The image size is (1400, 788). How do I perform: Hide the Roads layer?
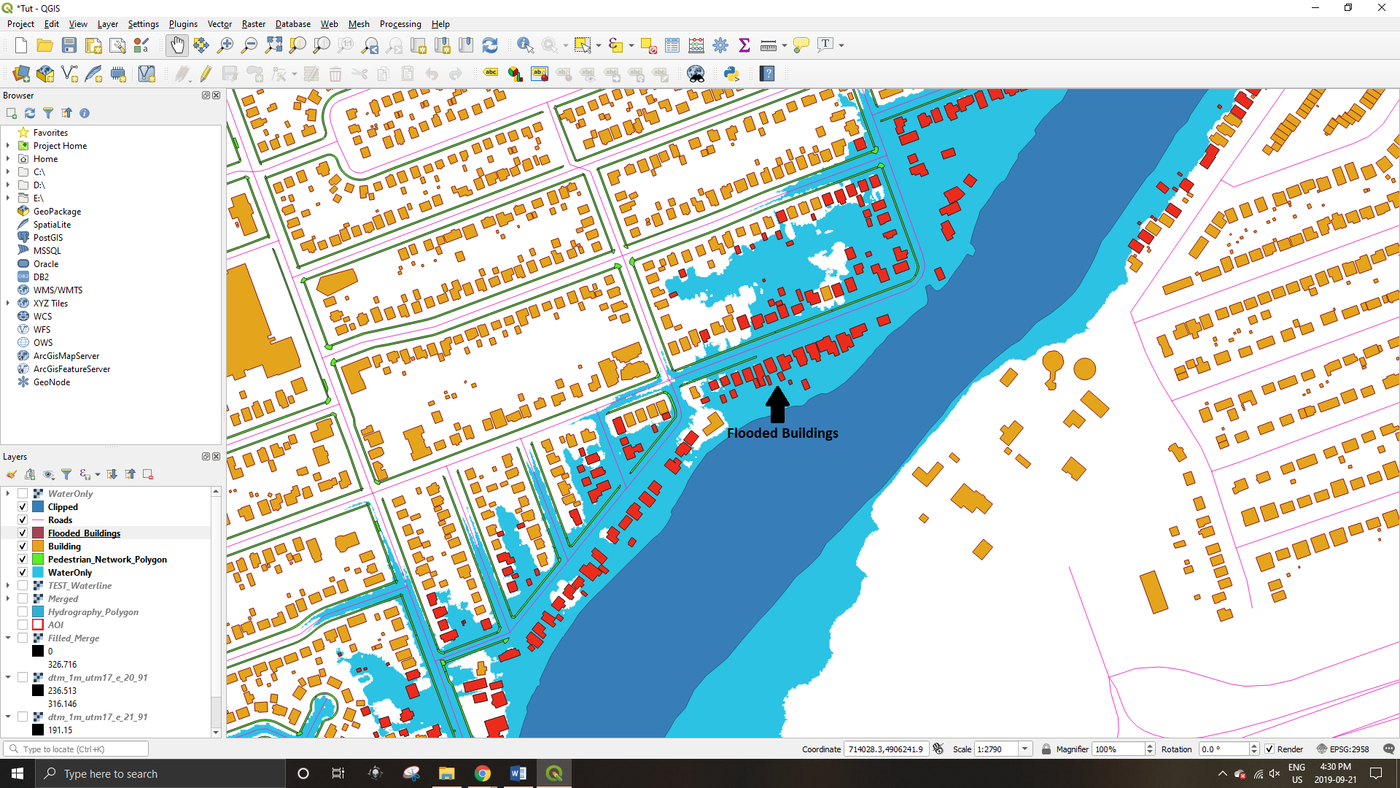coord(23,520)
